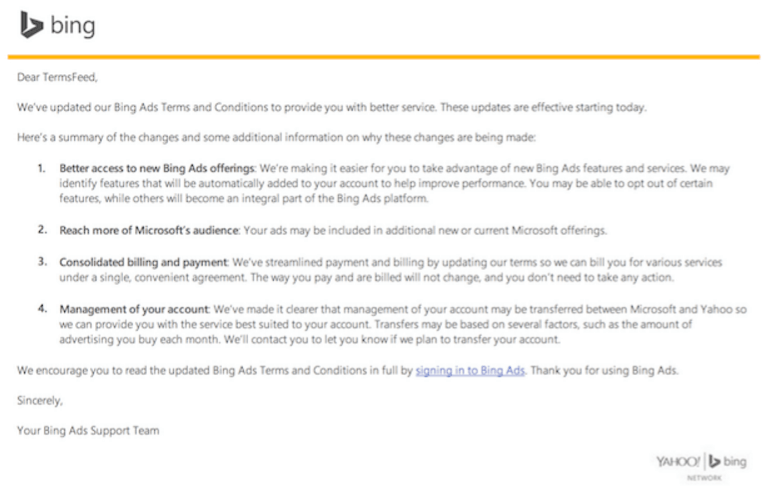Click the small Bing logo beside Yahoo!
The width and height of the screenshot is (772, 488).
pyautogui.click(x=732, y=460)
